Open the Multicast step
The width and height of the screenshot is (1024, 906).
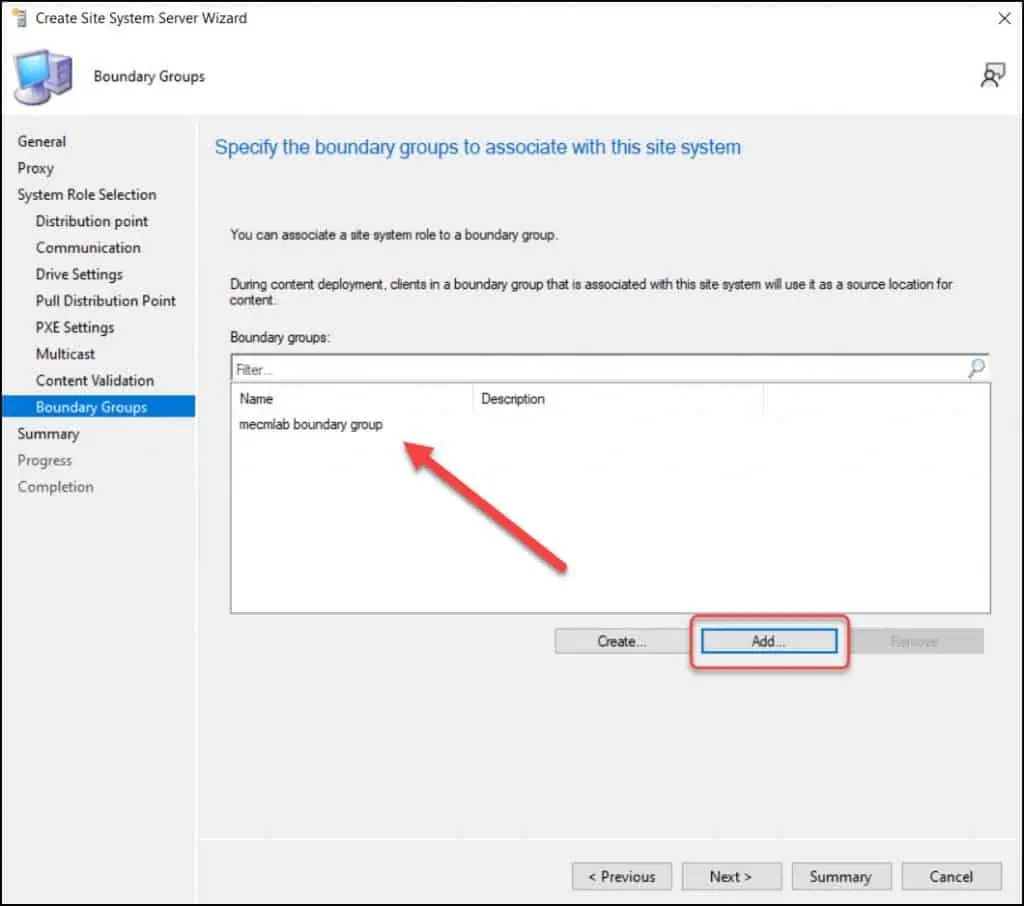pos(66,354)
